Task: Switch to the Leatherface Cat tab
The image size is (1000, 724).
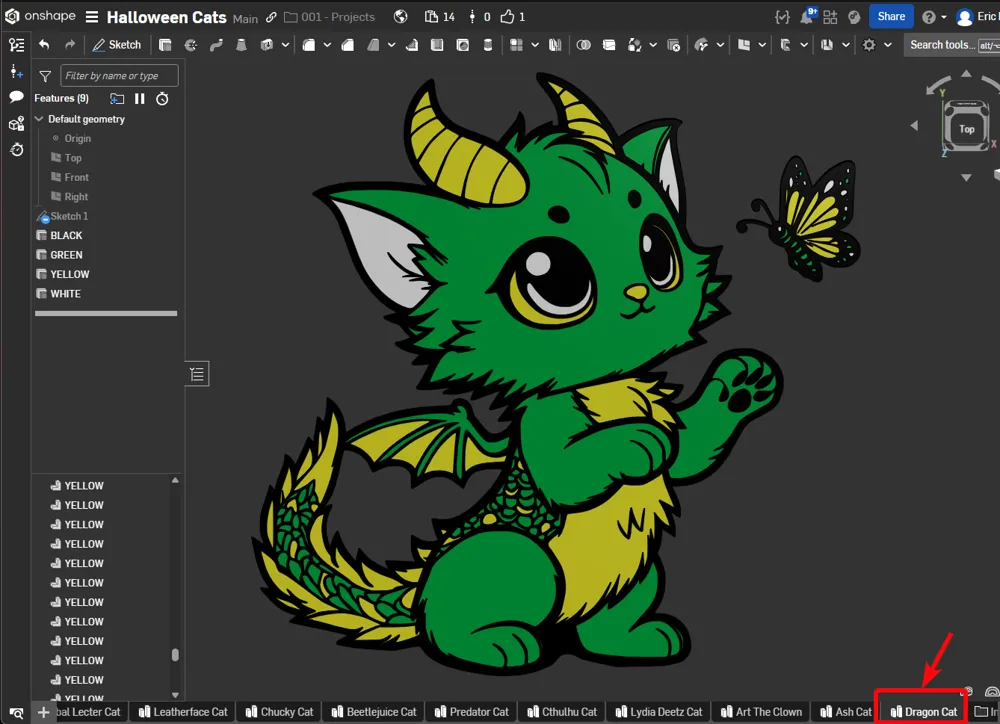Action: 184,712
